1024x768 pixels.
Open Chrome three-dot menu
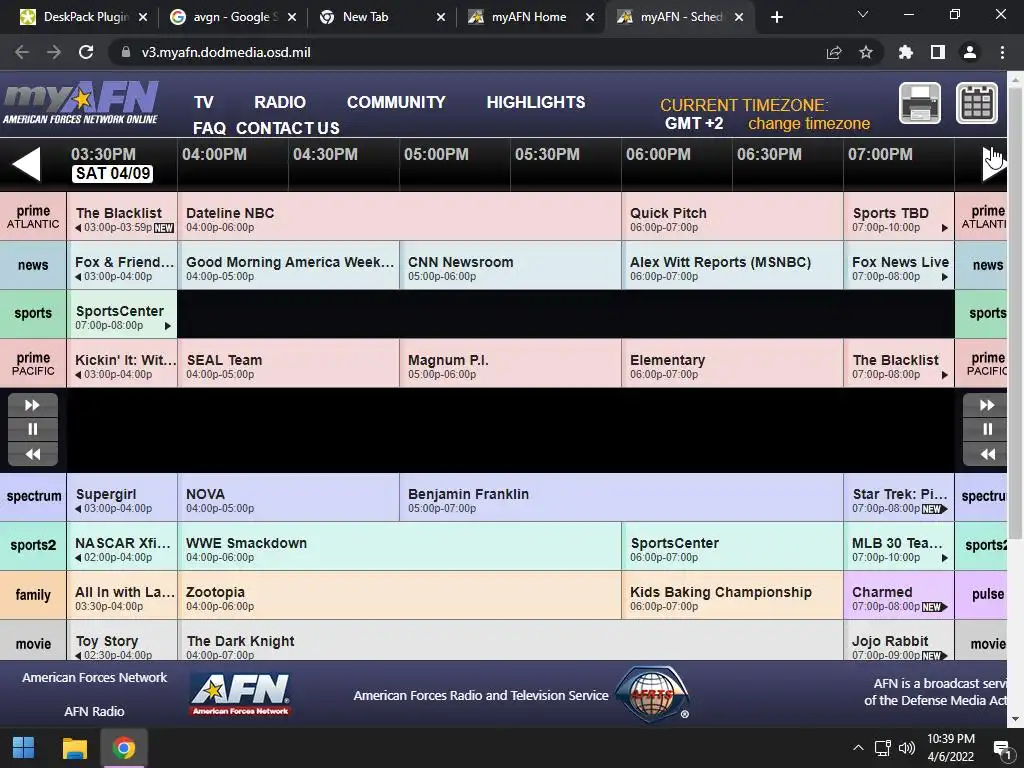(x=1002, y=52)
